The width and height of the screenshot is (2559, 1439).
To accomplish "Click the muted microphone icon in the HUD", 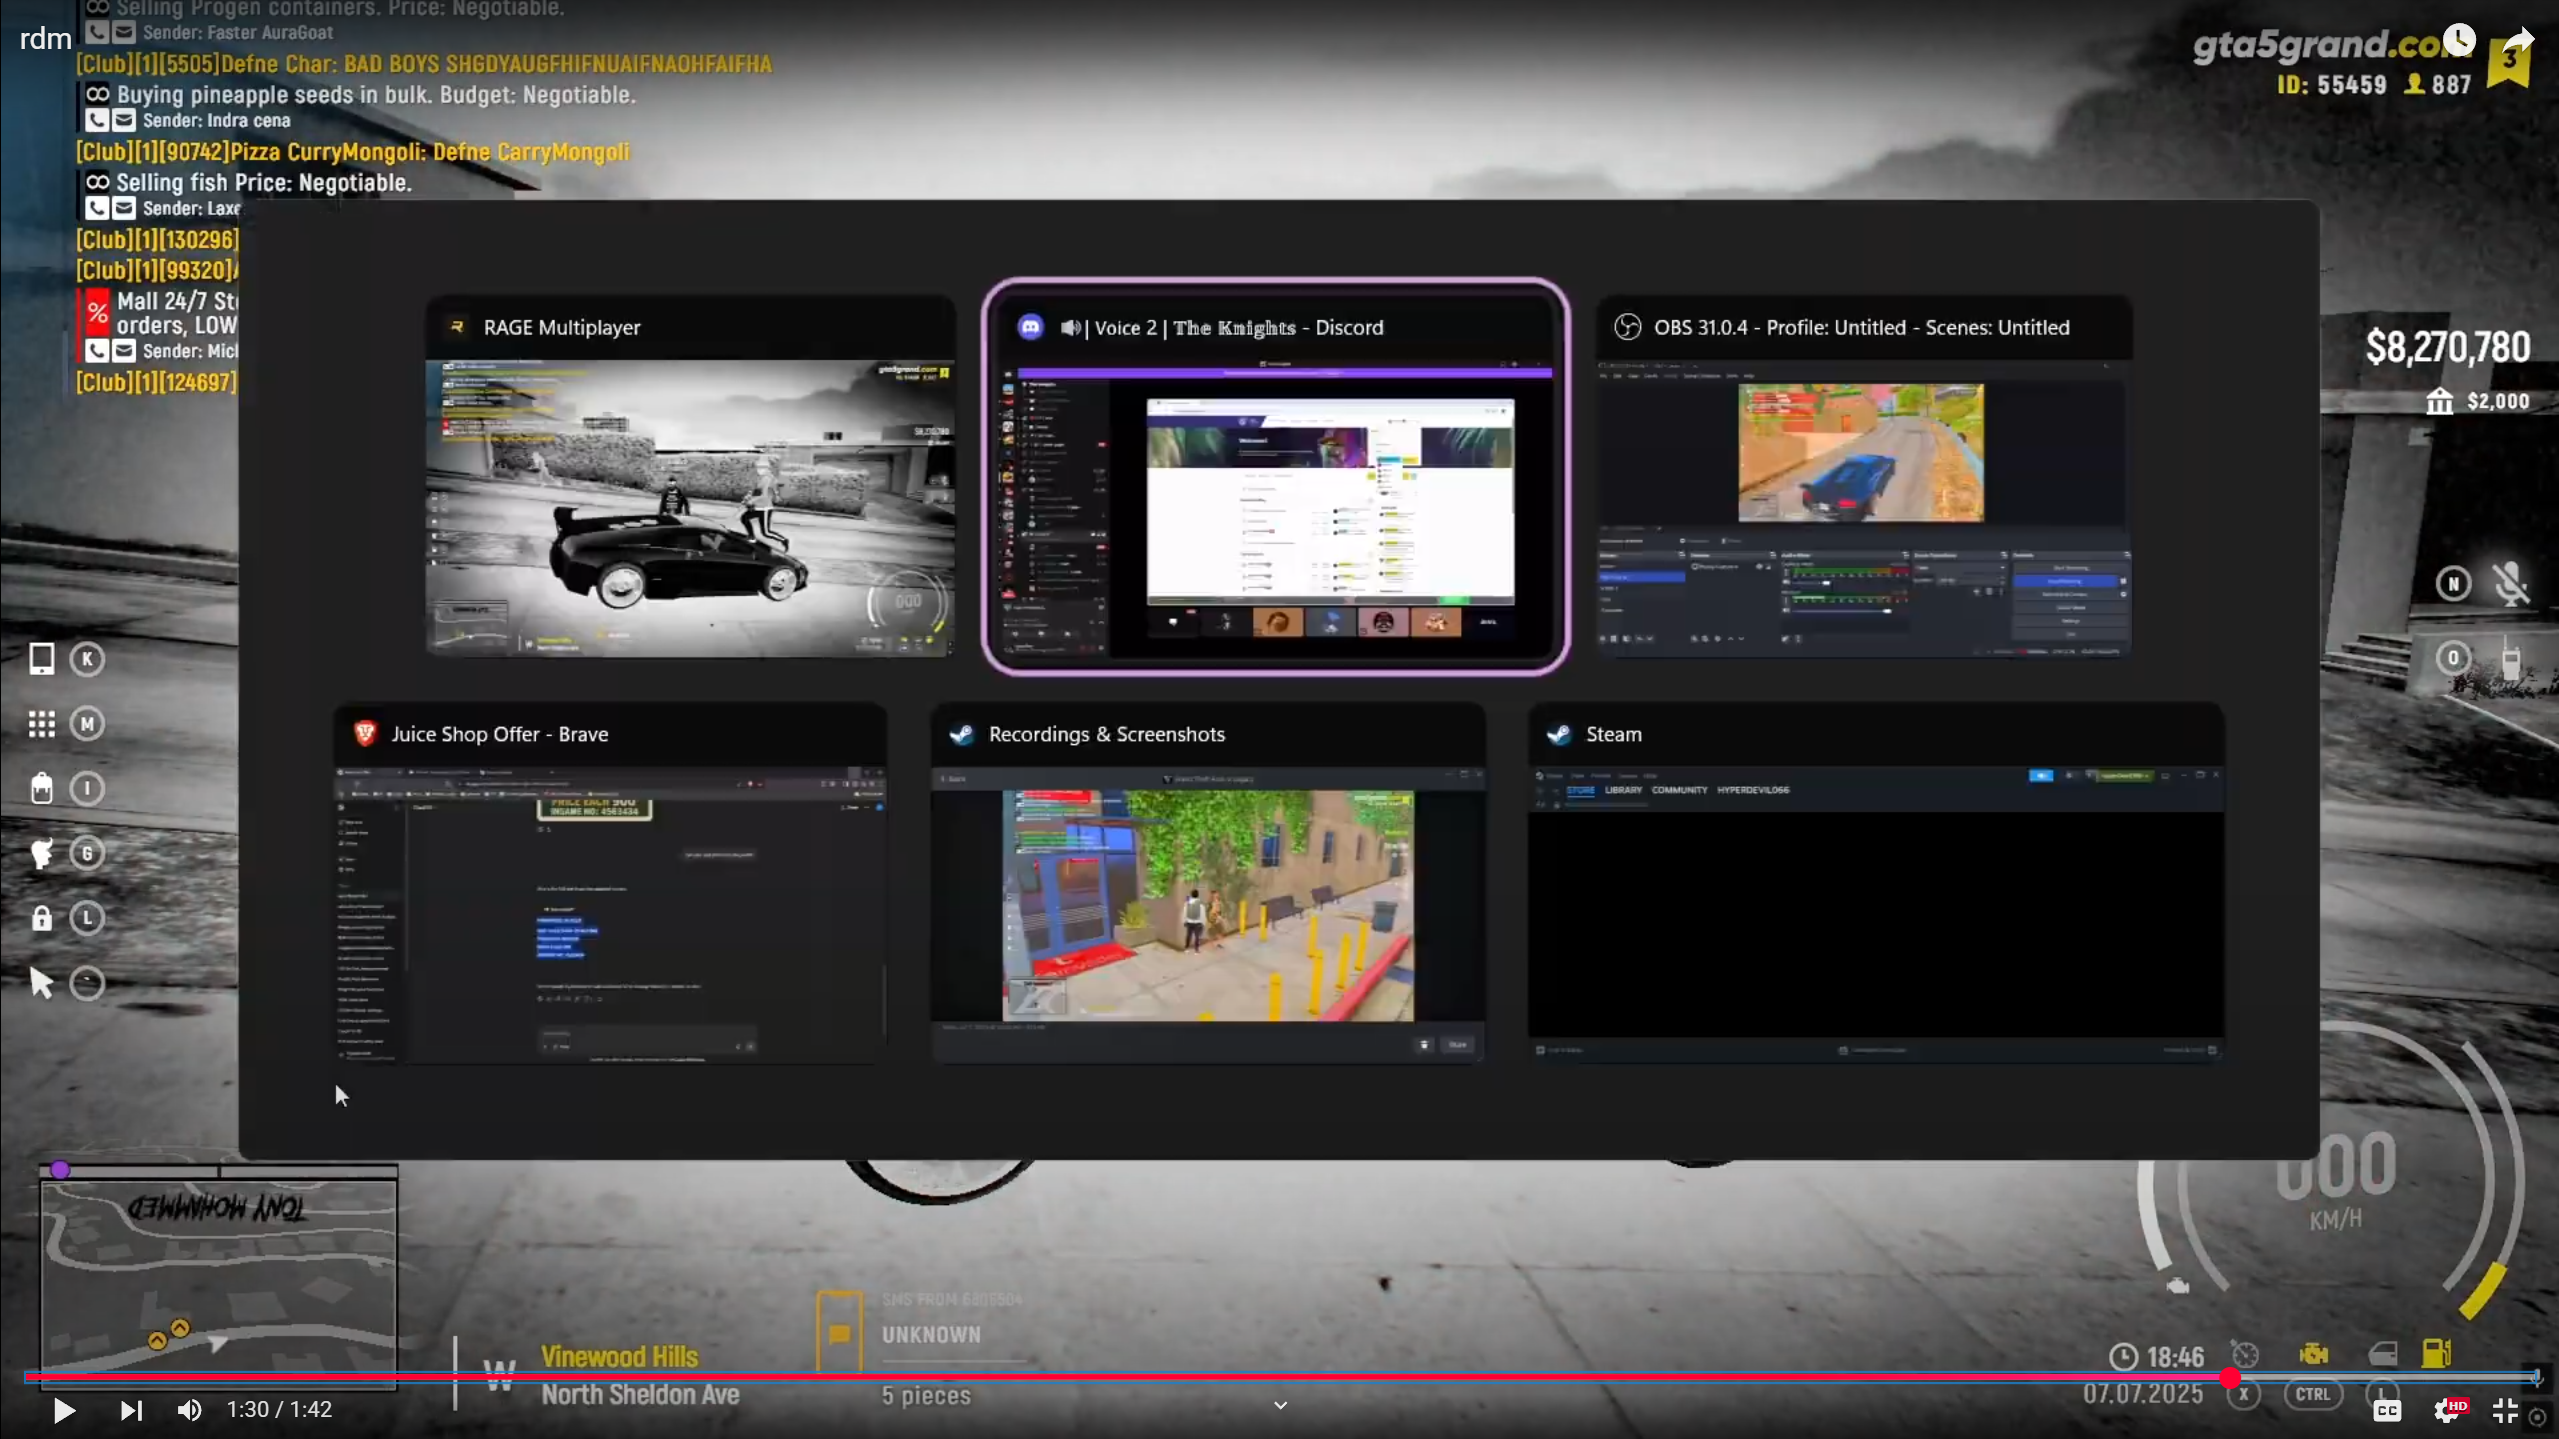I will pyautogui.click(x=2511, y=583).
